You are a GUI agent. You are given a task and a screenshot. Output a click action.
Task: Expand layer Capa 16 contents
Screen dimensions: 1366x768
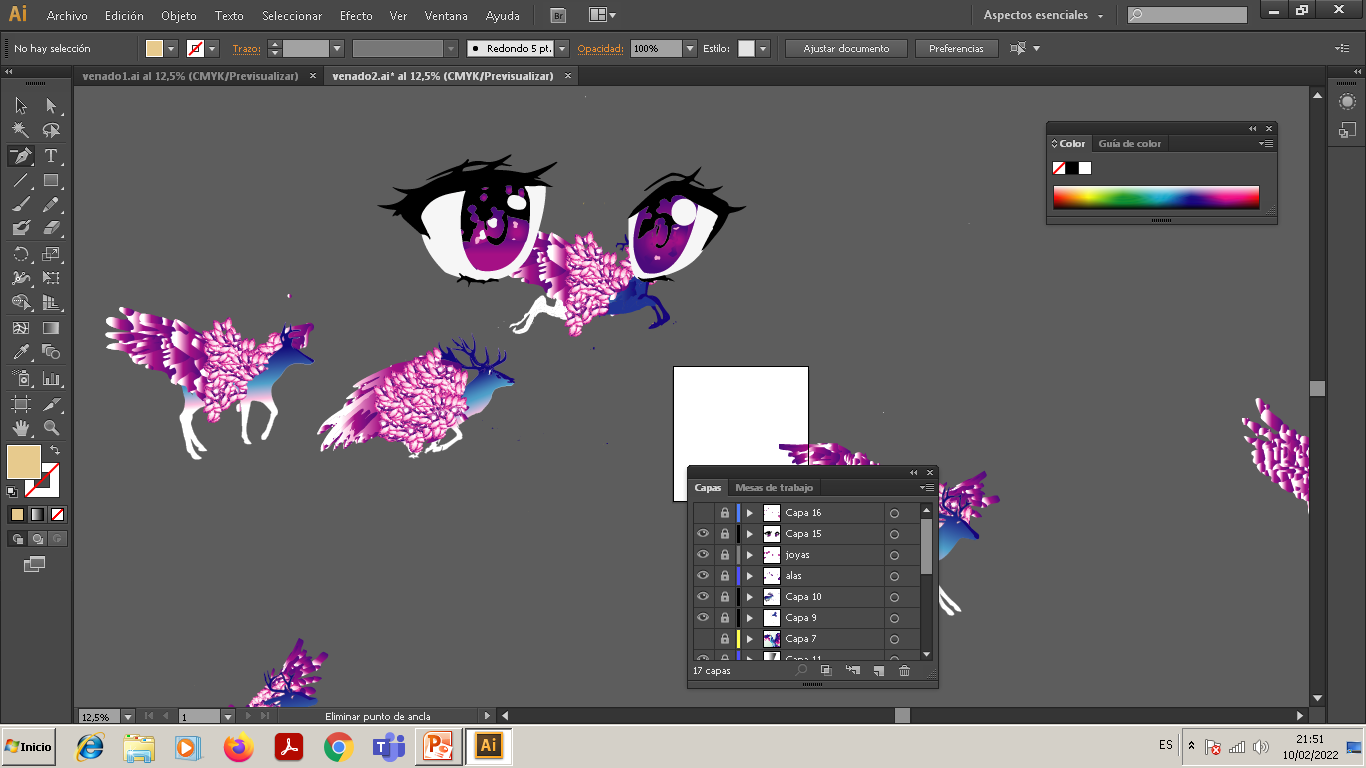pos(750,513)
